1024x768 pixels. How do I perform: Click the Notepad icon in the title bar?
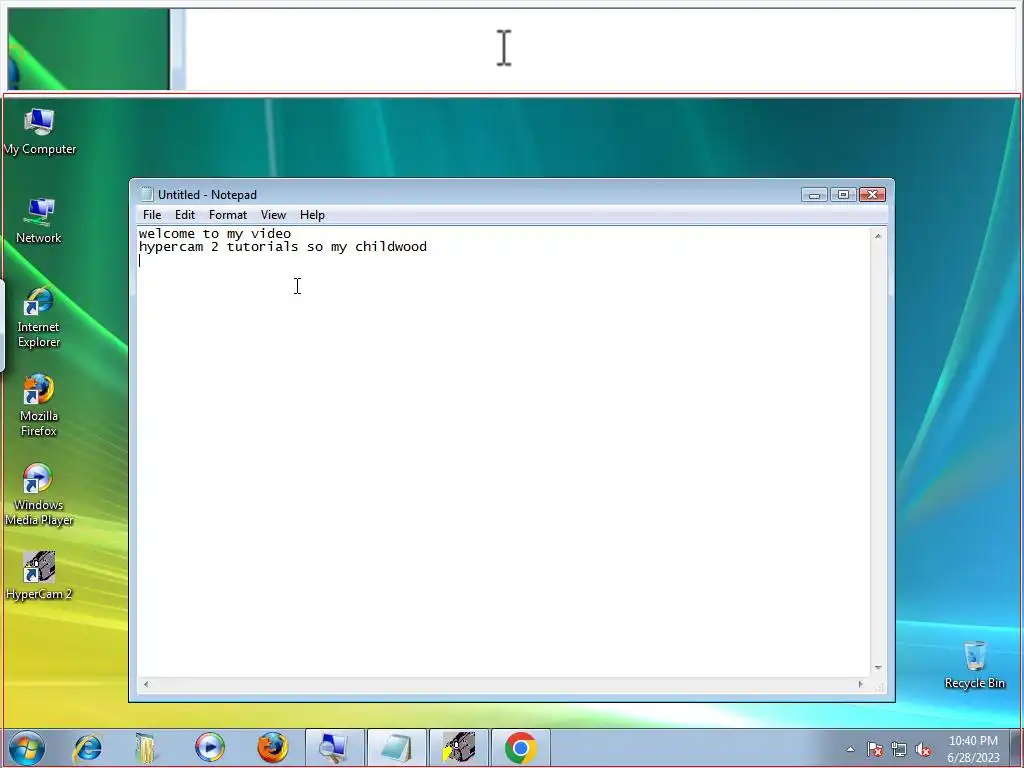pos(147,194)
